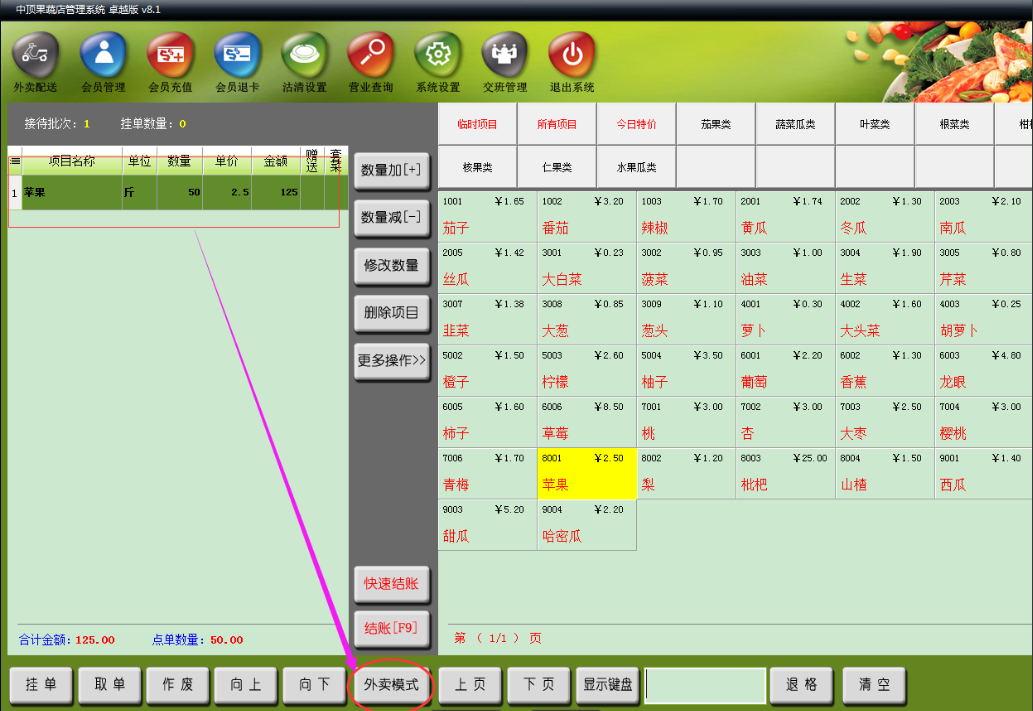Add product 菠菜 3002

point(686,268)
